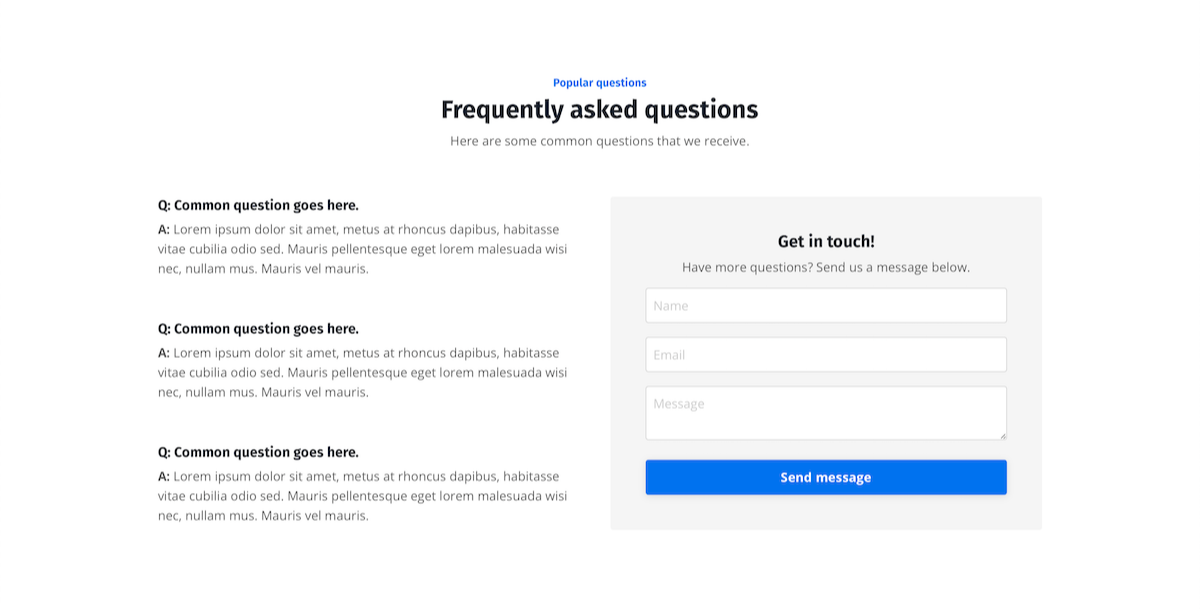Click the Message textarea resize handle
This screenshot has height=609, width=1200.
pos(1002,435)
